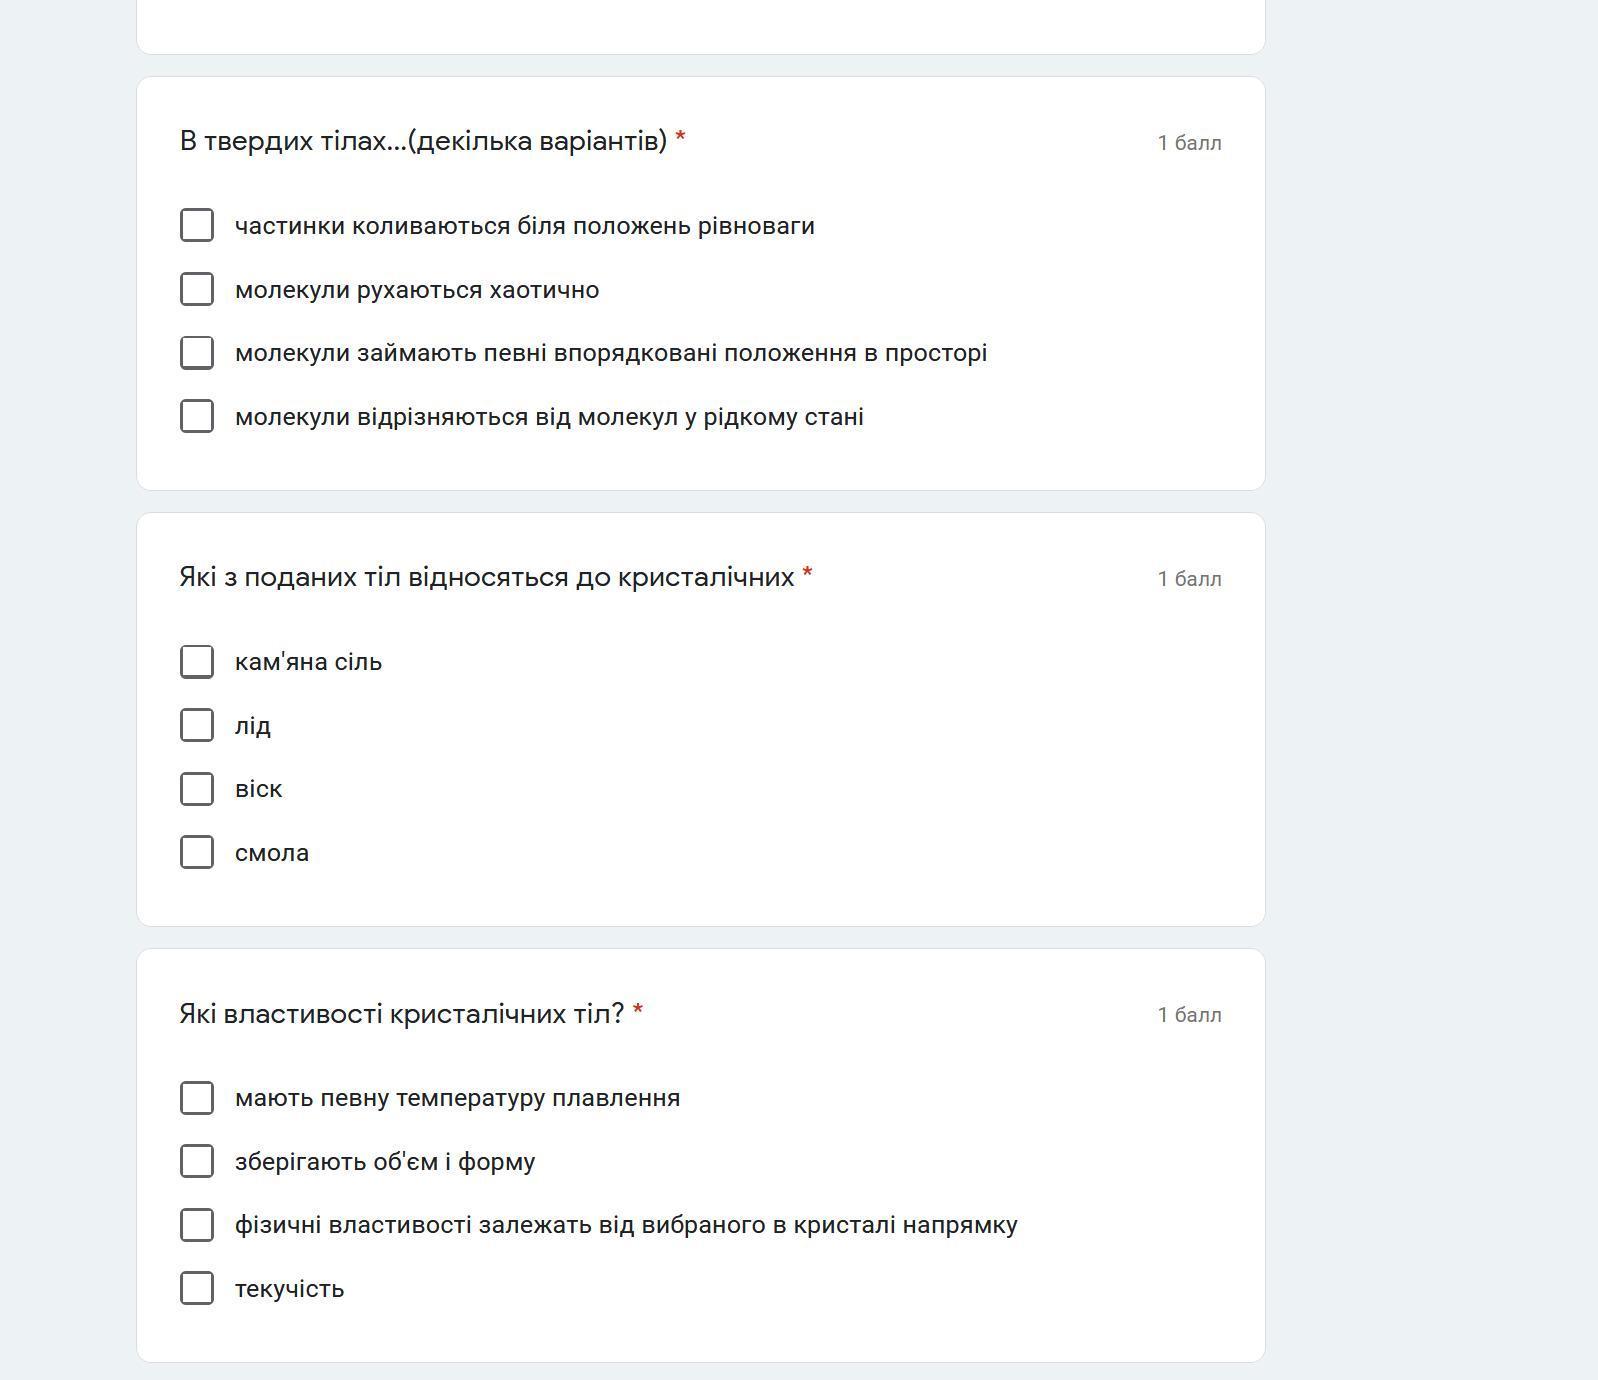Check 'мають певну температуру плавлення' checkbox
Screen dimensions: 1598x1380
point(197,1097)
